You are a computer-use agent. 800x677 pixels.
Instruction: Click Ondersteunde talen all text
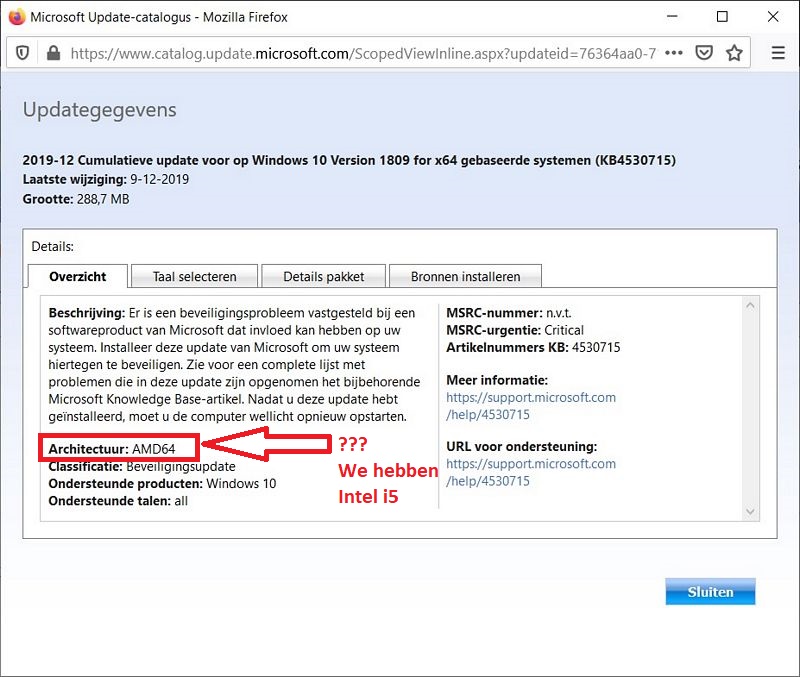[118, 501]
